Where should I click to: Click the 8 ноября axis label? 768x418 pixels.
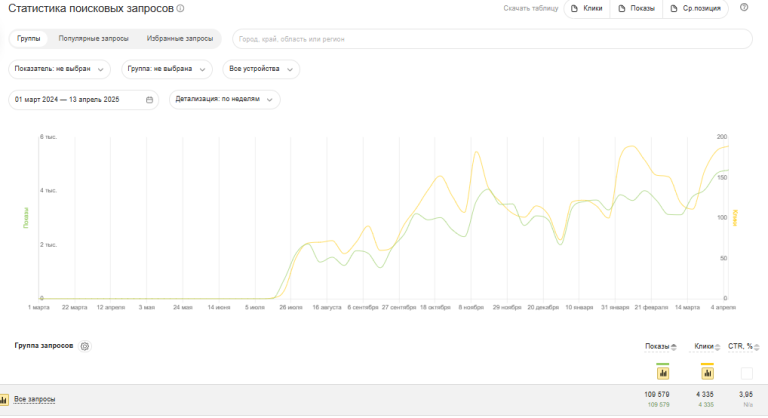coord(471,307)
